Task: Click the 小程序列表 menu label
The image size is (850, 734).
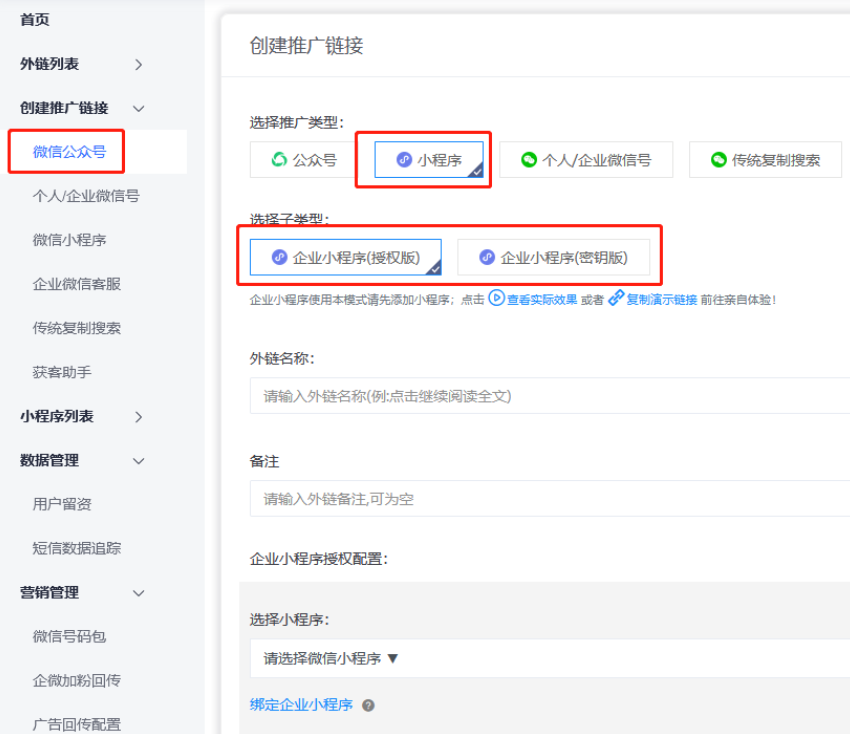Action: click(57, 416)
